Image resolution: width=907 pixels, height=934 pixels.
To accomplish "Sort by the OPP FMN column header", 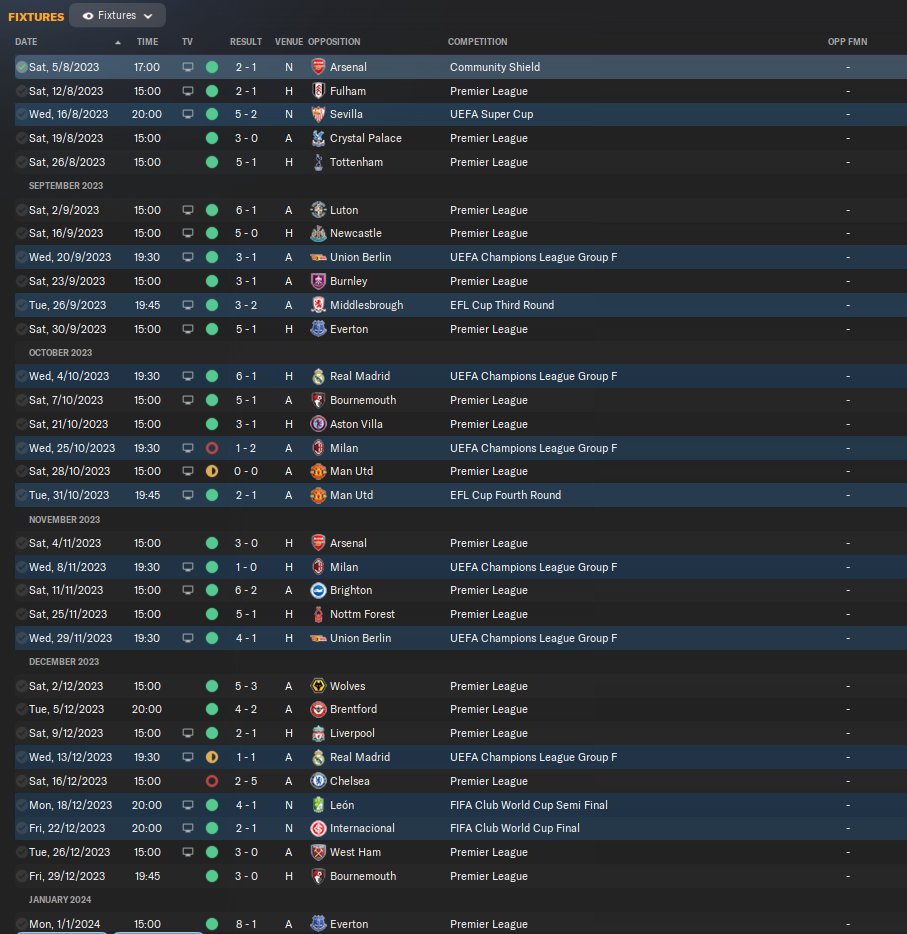I will pos(847,42).
